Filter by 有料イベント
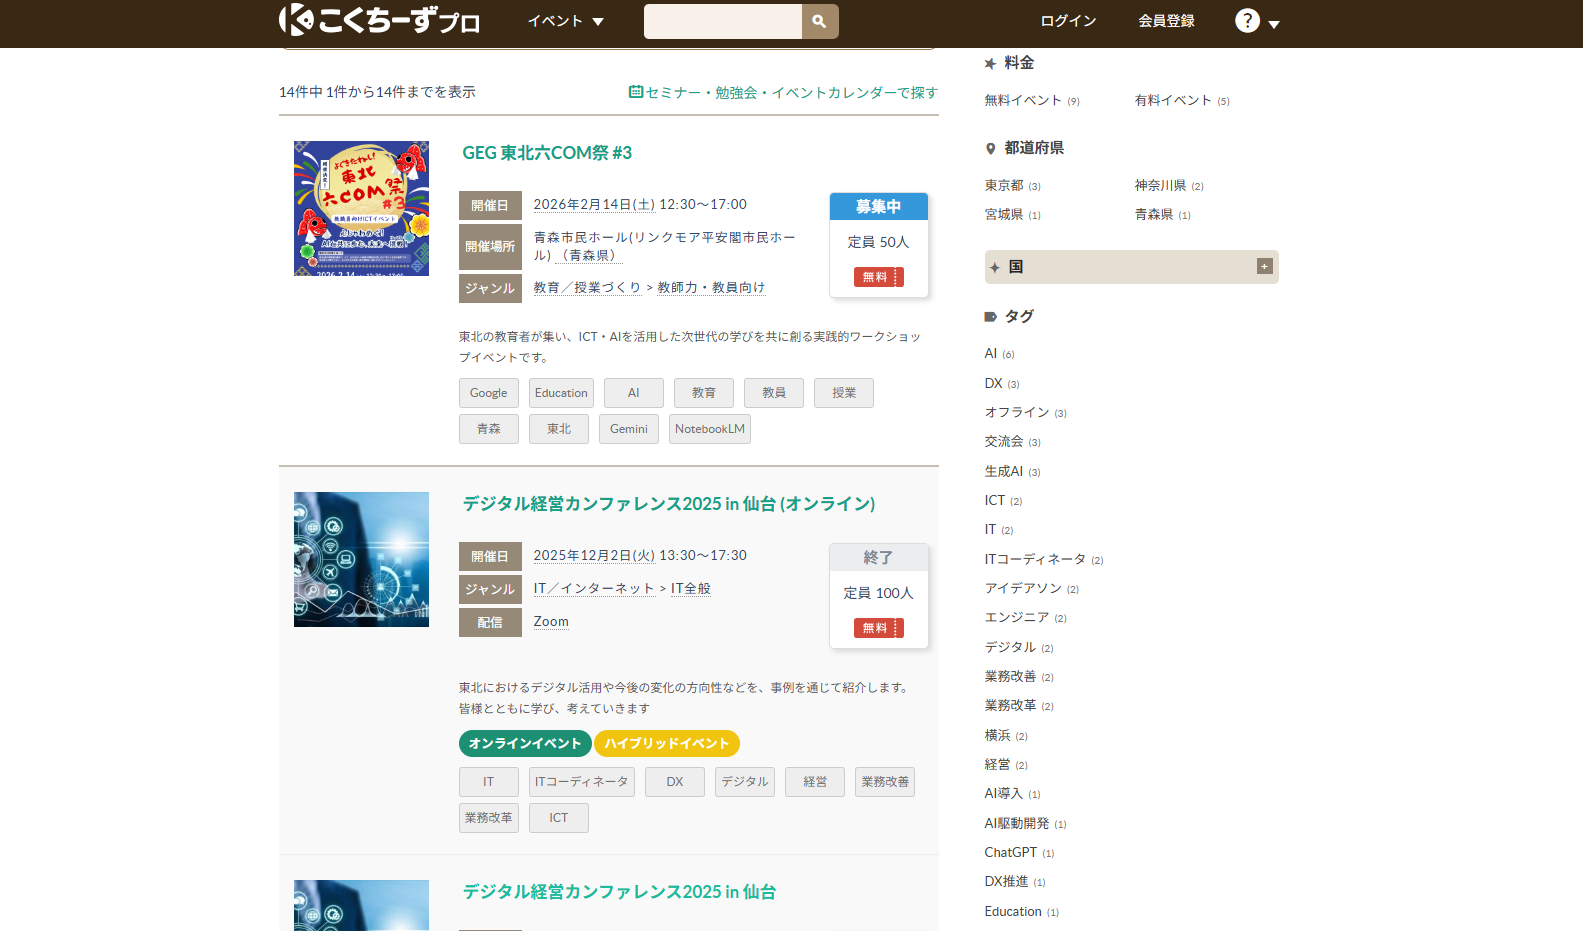 click(x=1173, y=100)
